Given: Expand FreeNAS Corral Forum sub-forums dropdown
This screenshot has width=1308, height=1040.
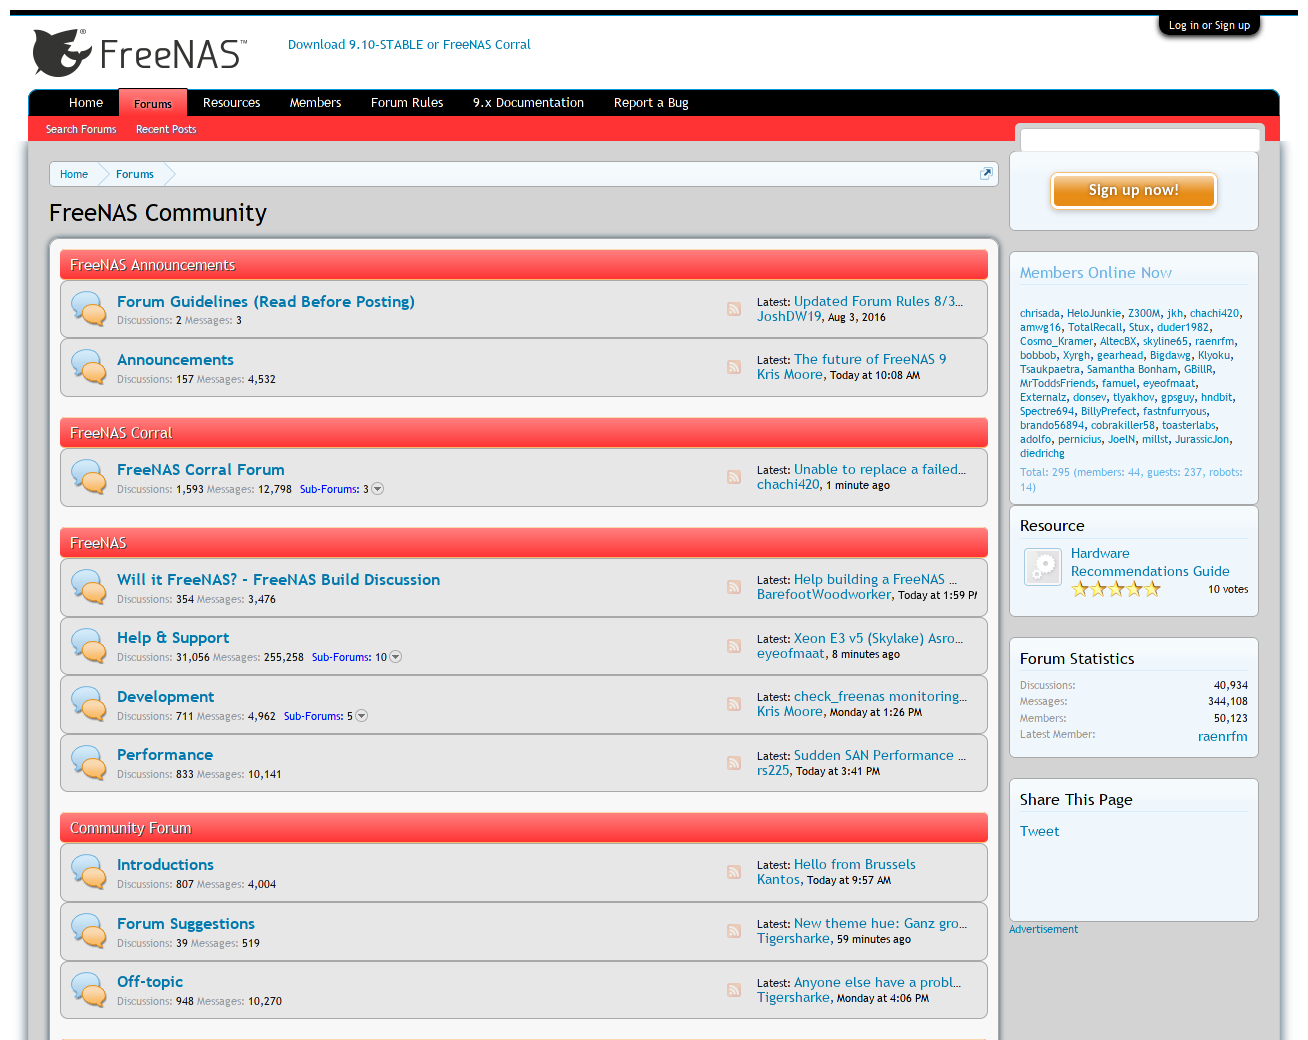Looking at the screenshot, I should pyautogui.click(x=377, y=489).
